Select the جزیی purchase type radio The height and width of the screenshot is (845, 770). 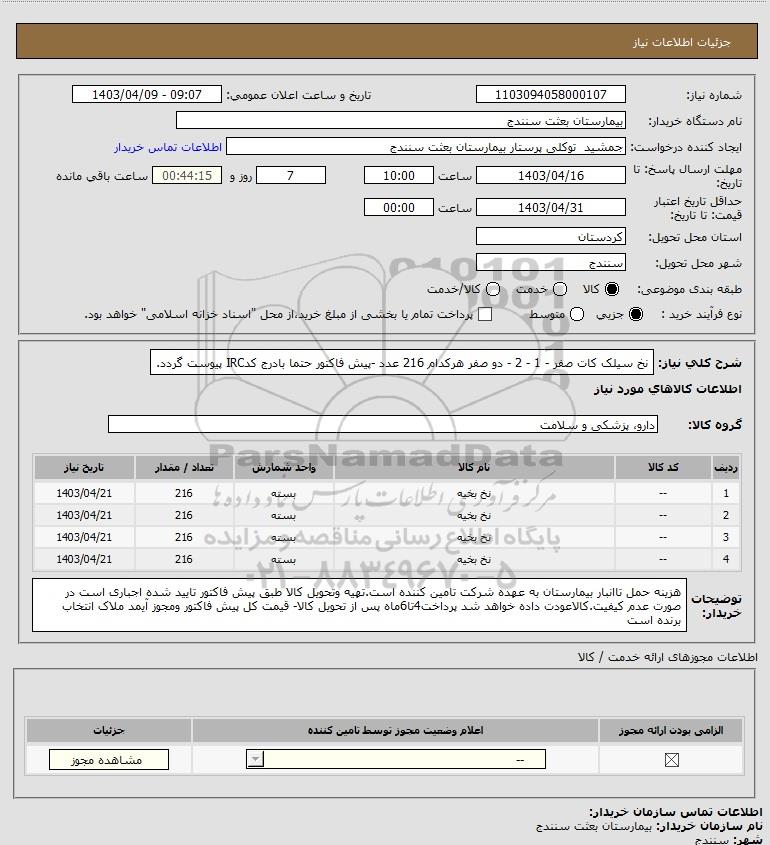point(636,314)
